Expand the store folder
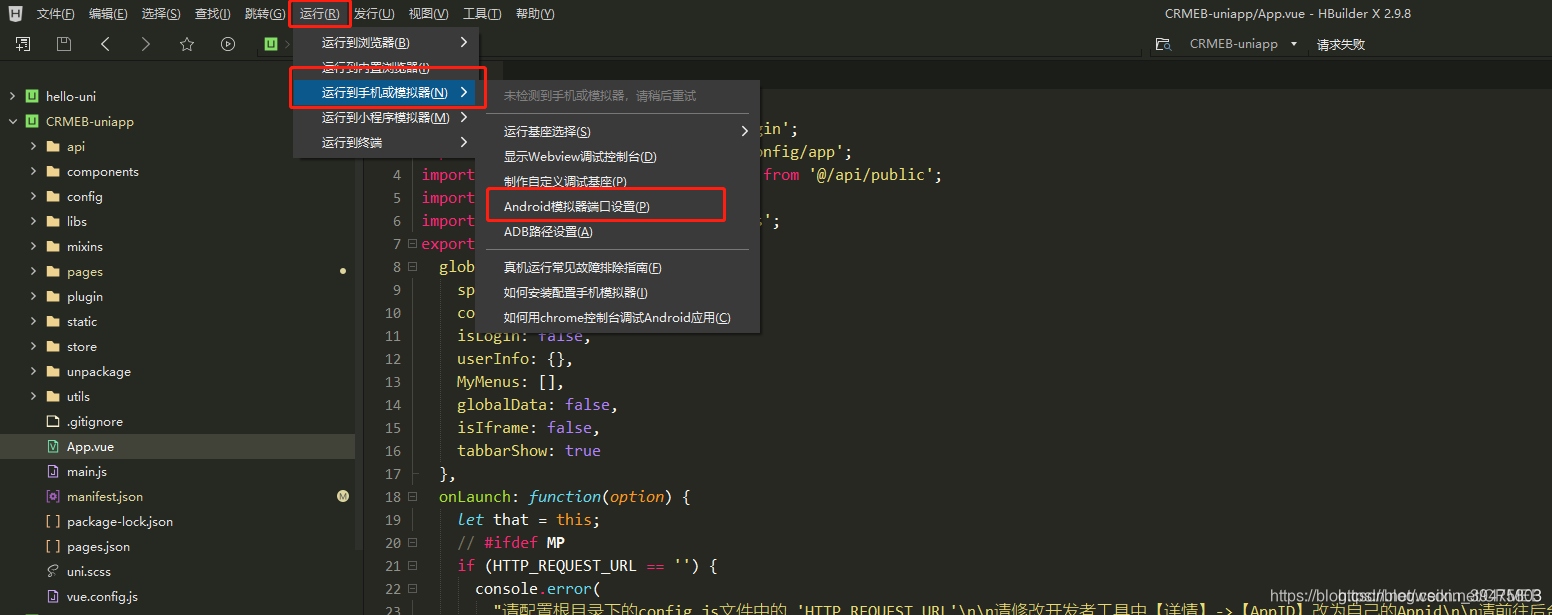This screenshot has height=615, width=1552. coord(33,346)
